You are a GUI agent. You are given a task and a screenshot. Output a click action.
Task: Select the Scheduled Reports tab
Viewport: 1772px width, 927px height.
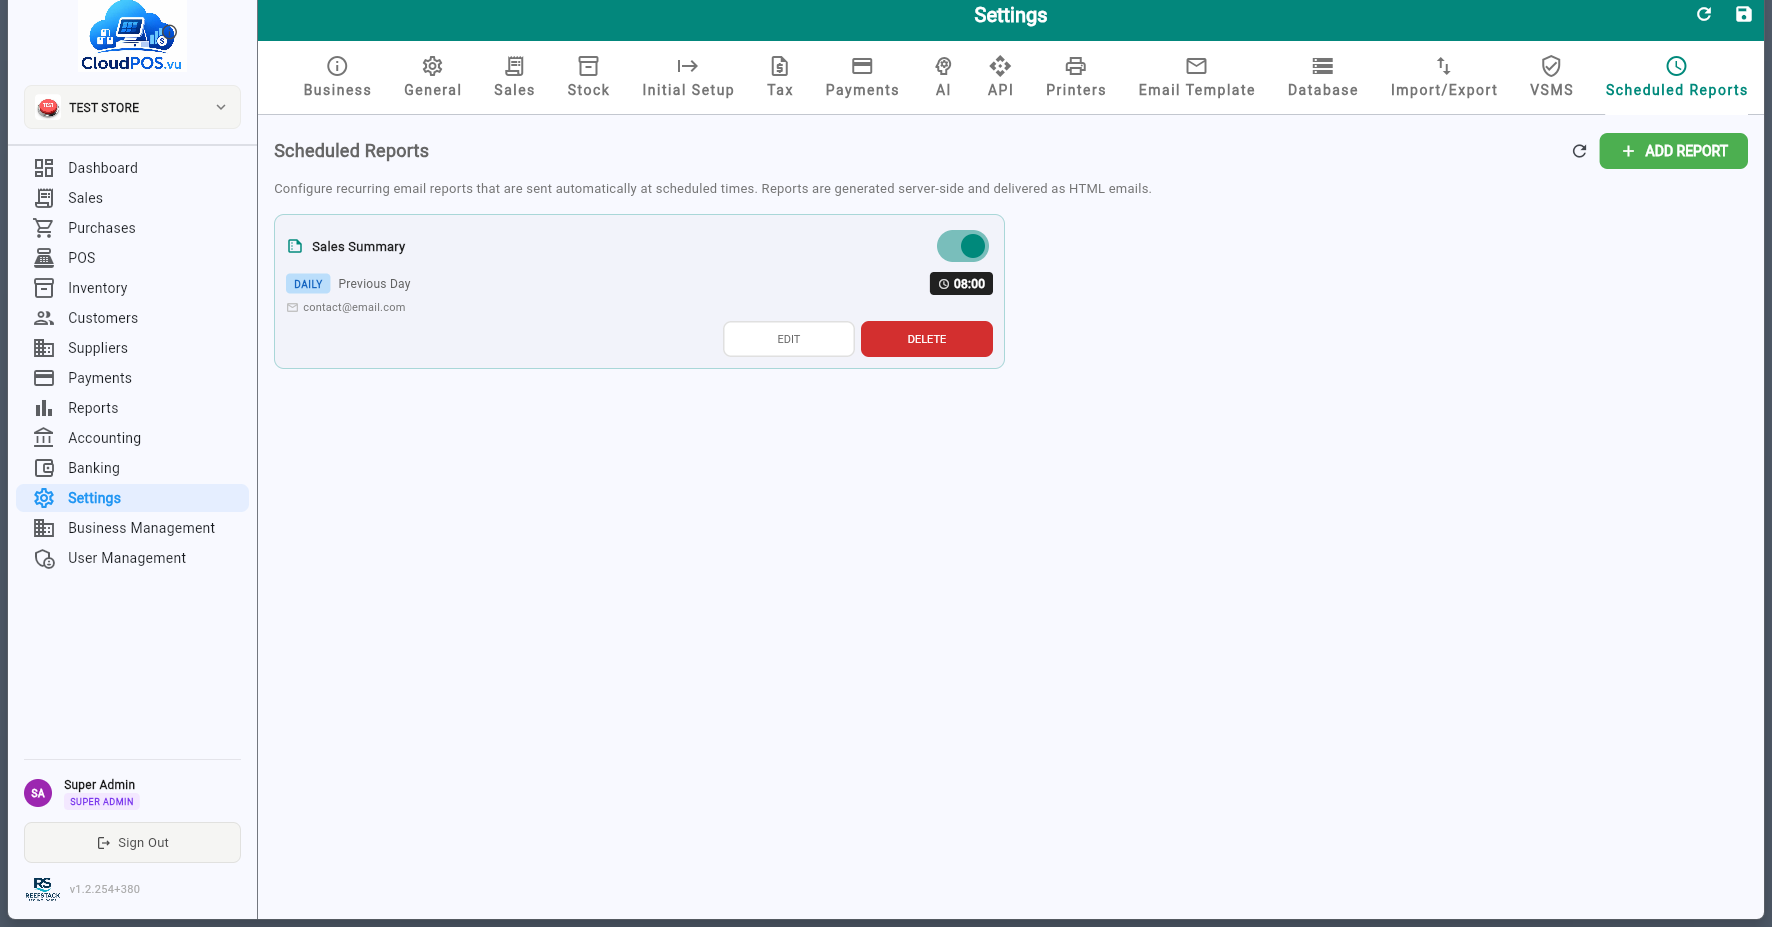[1677, 77]
